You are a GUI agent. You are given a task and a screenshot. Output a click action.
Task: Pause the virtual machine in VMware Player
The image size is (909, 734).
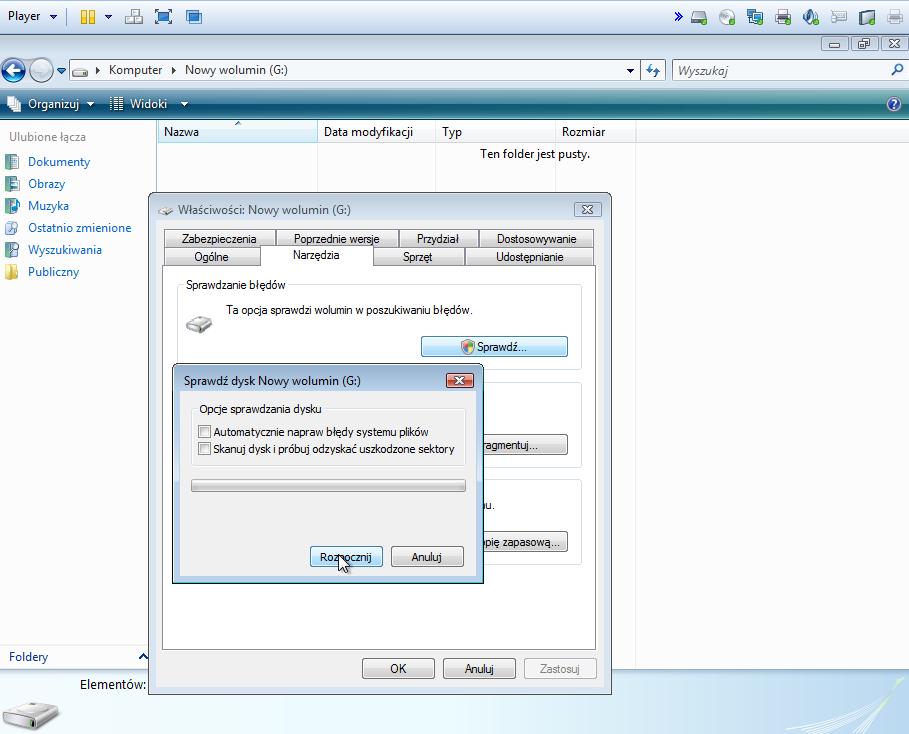[88, 17]
